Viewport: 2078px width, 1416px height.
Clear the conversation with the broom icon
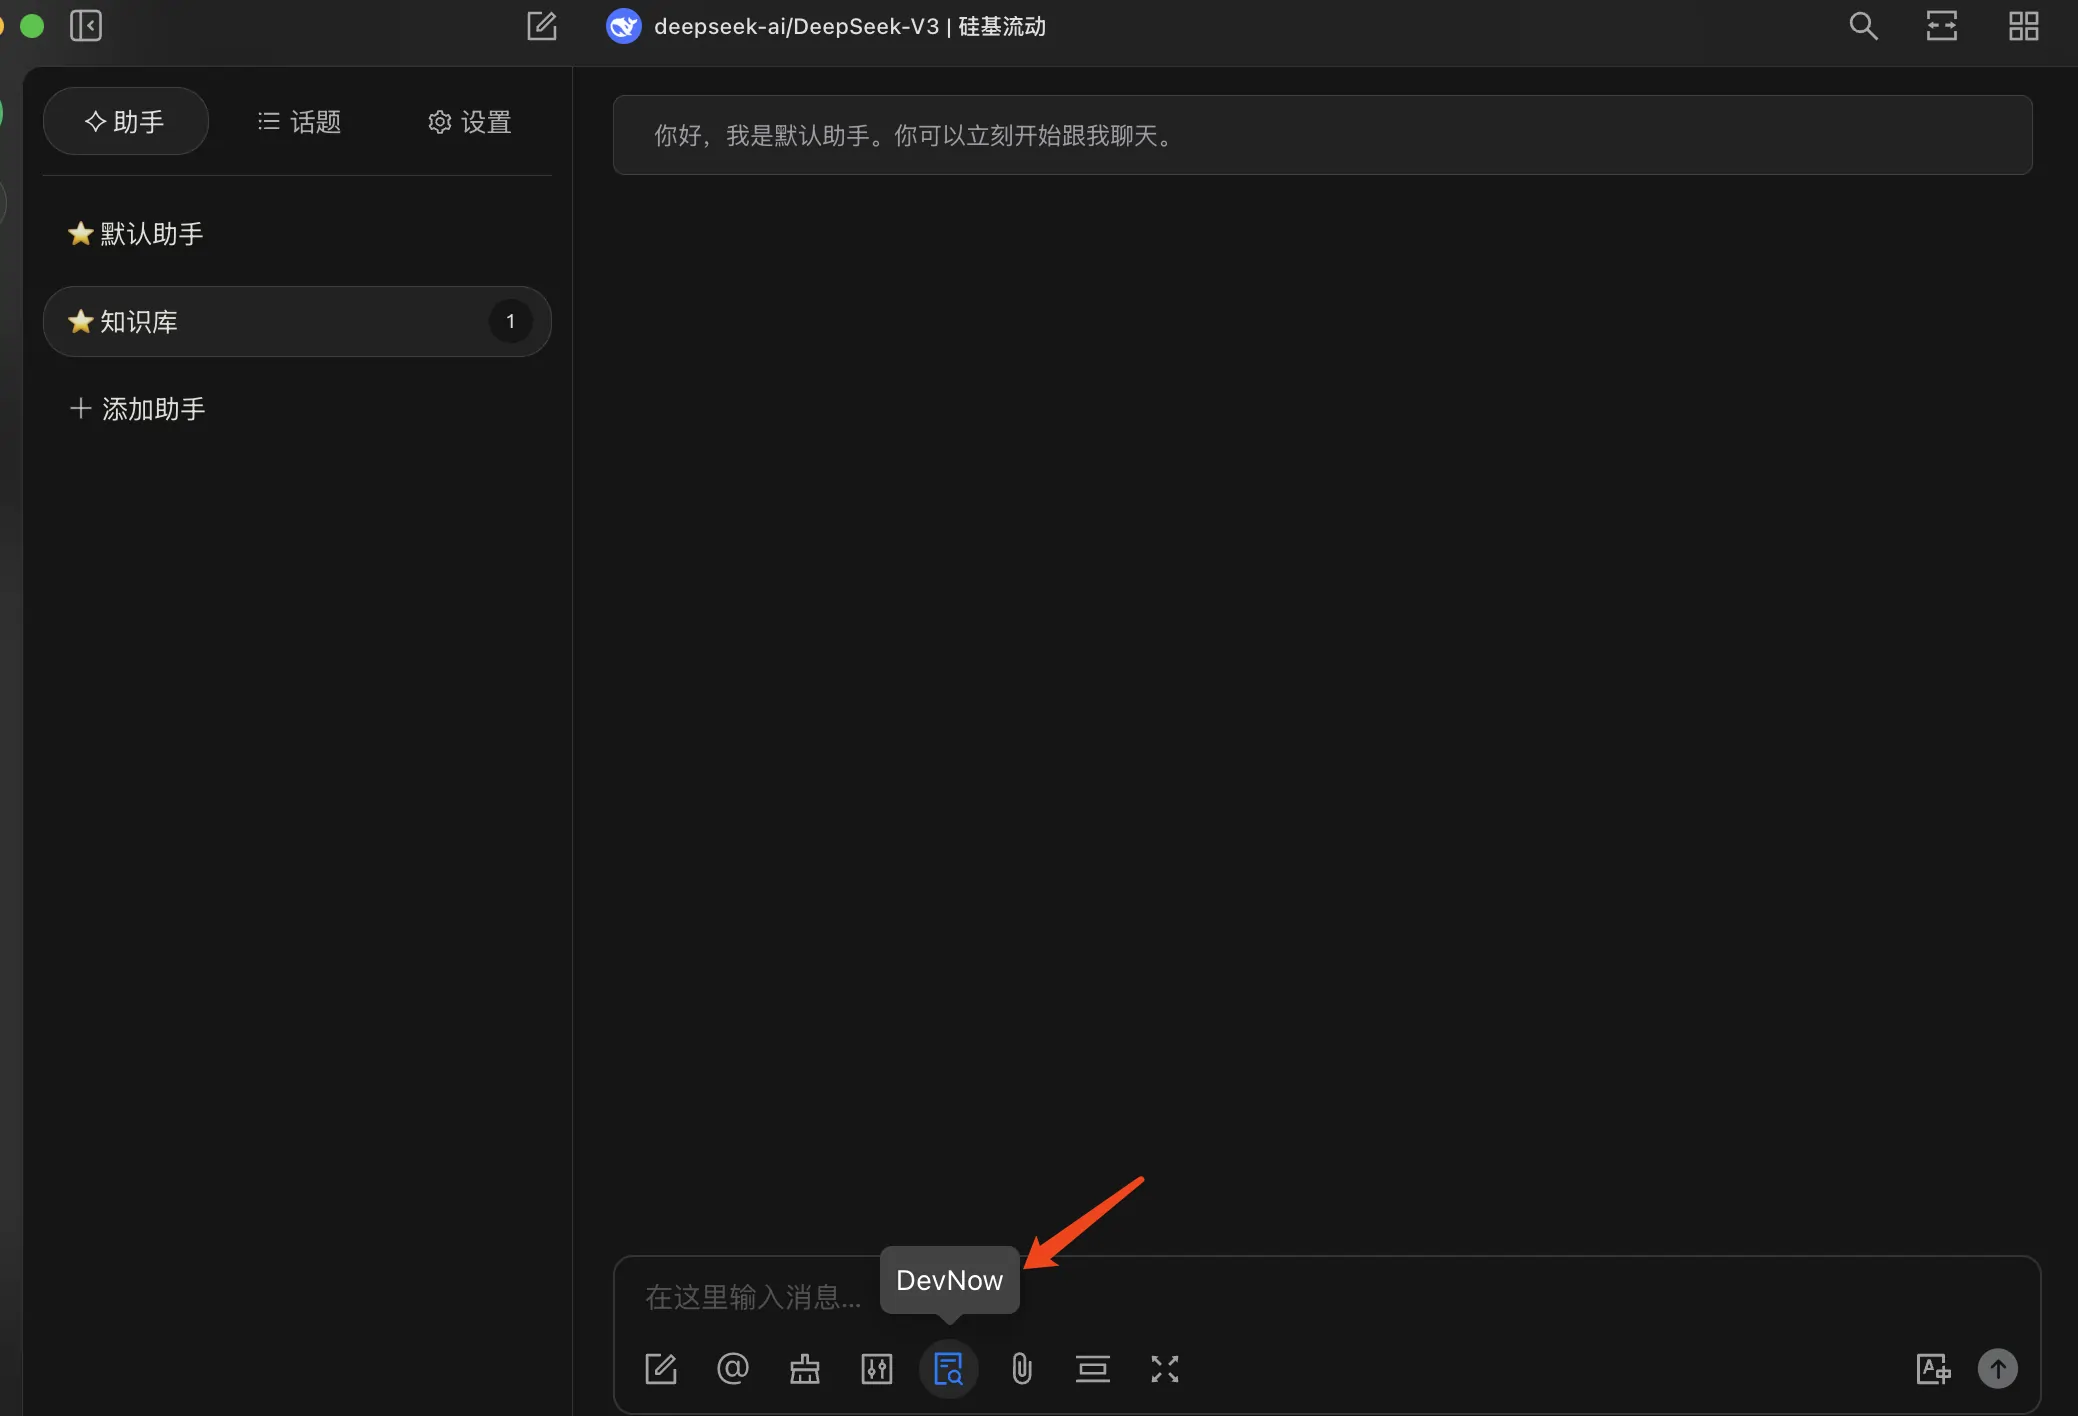click(805, 1369)
